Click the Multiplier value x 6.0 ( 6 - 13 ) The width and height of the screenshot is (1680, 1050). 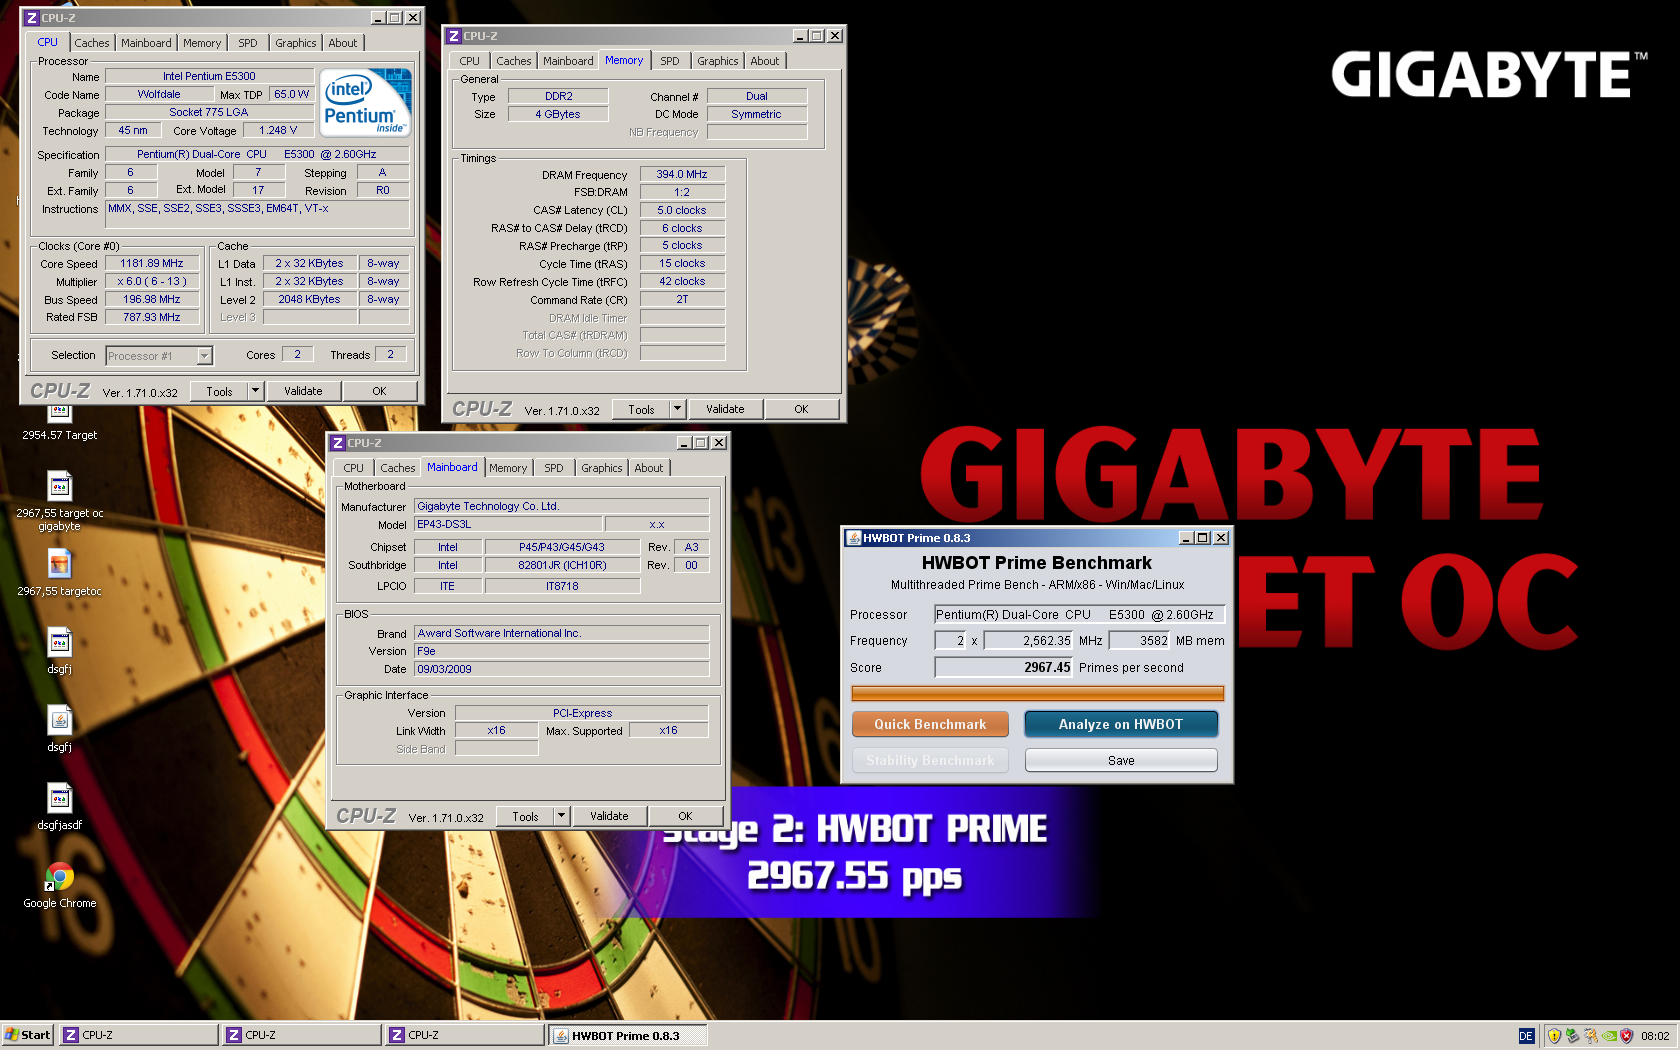coord(152,281)
